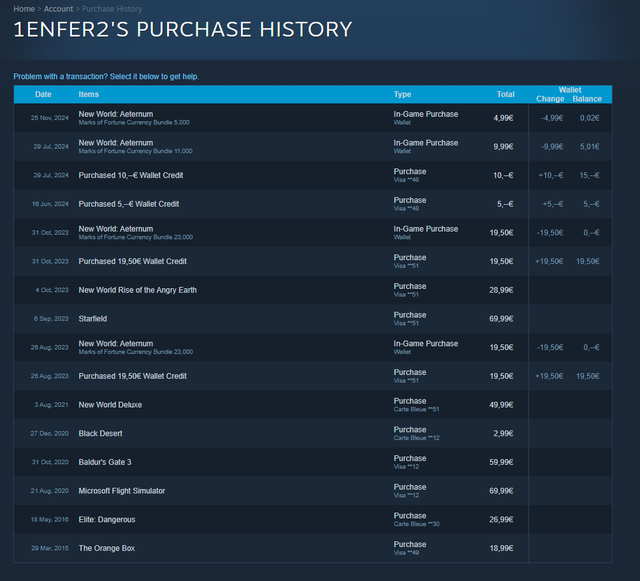Open the Microsoft Flight Simulator purchase

pyautogui.click(x=313, y=491)
